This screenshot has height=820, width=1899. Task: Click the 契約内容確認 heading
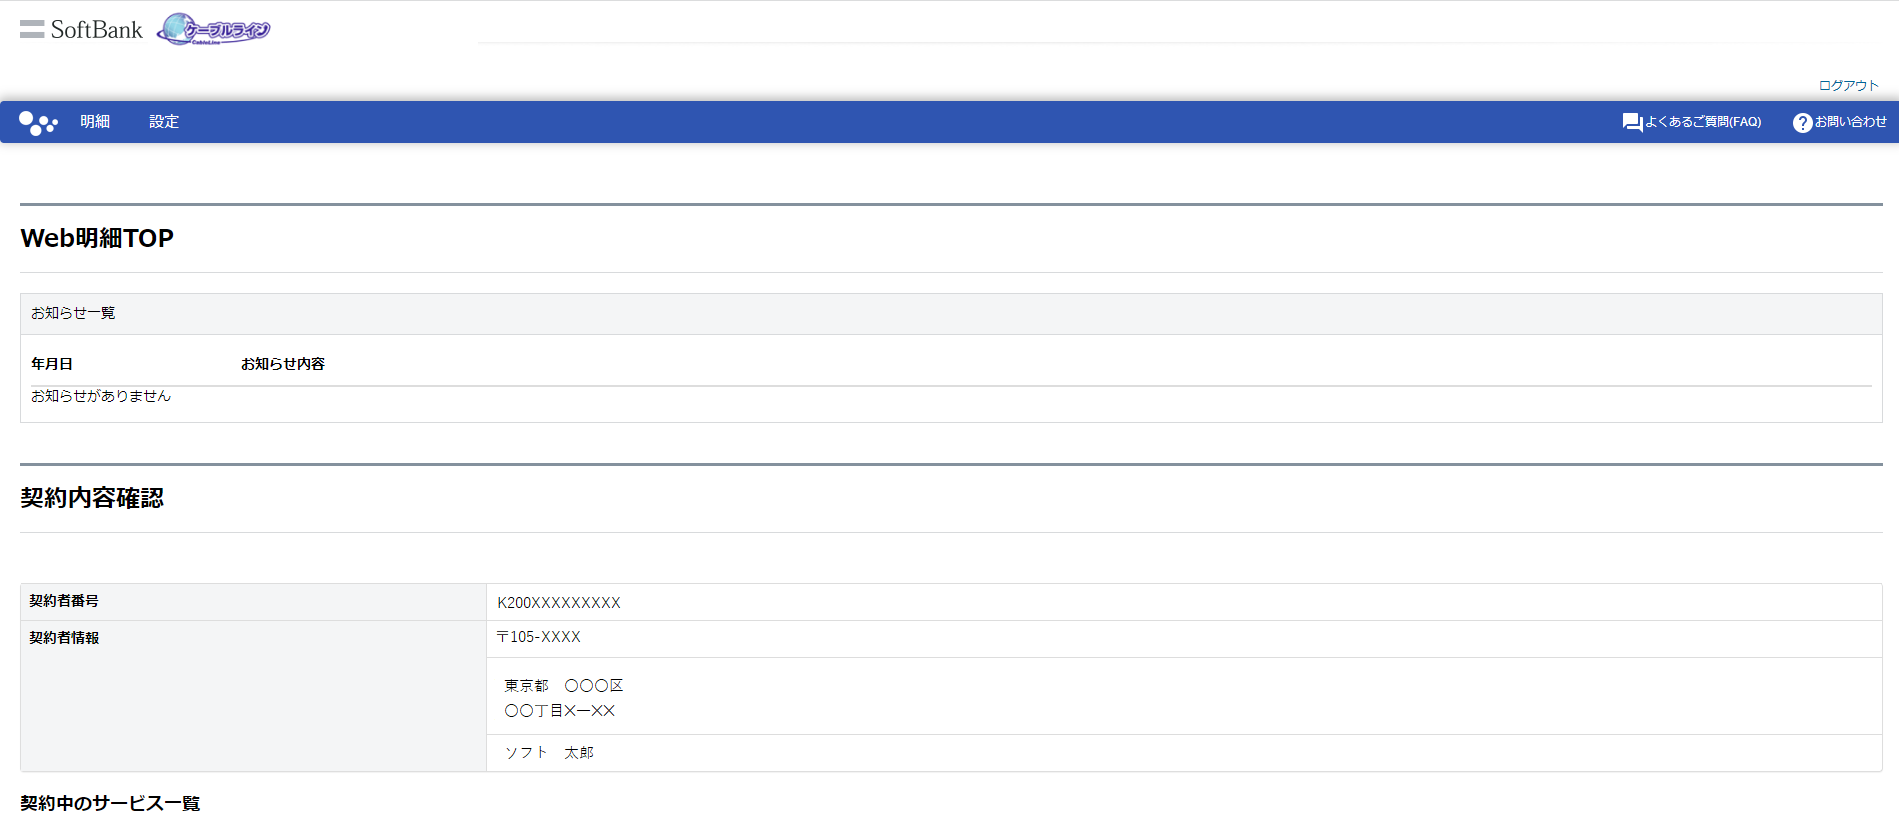tap(92, 498)
